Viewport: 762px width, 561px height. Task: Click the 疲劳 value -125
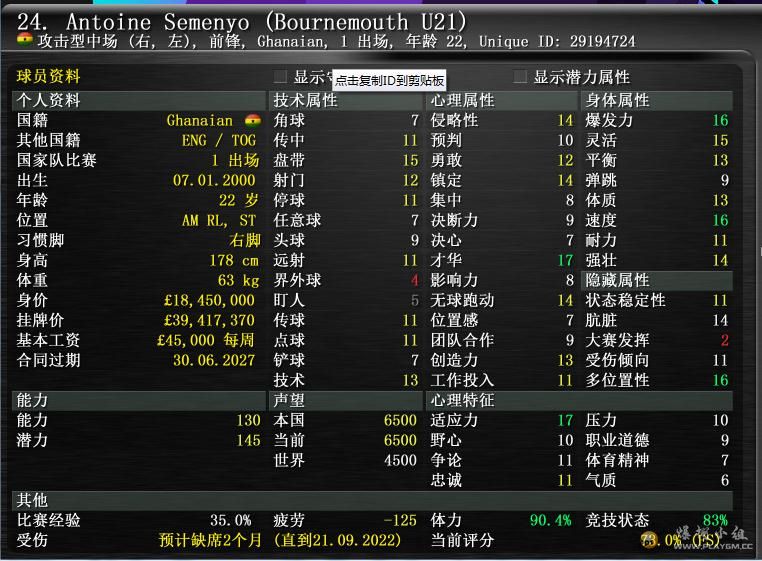pyautogui.click(x=400, y=520)
